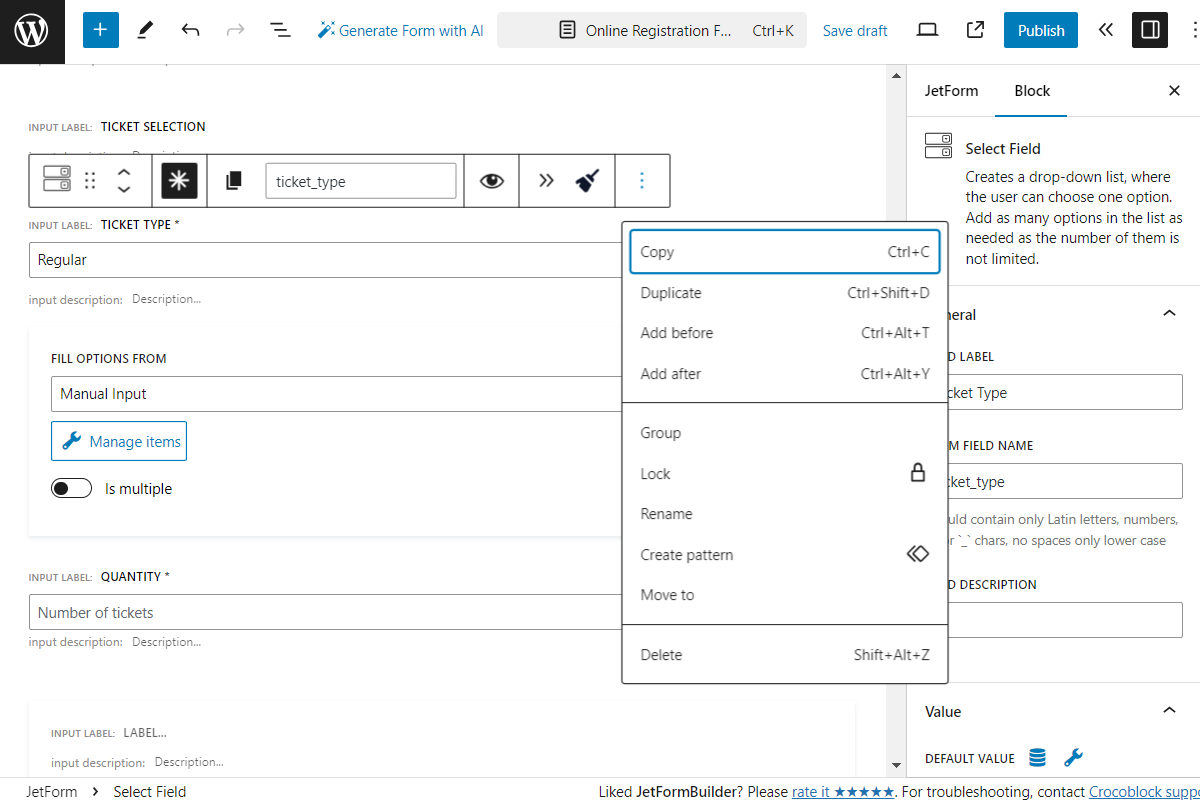The image size is (1200, 800).
Task: Click Select Field in the bottom breadcrumb
Action: (150, 791)
